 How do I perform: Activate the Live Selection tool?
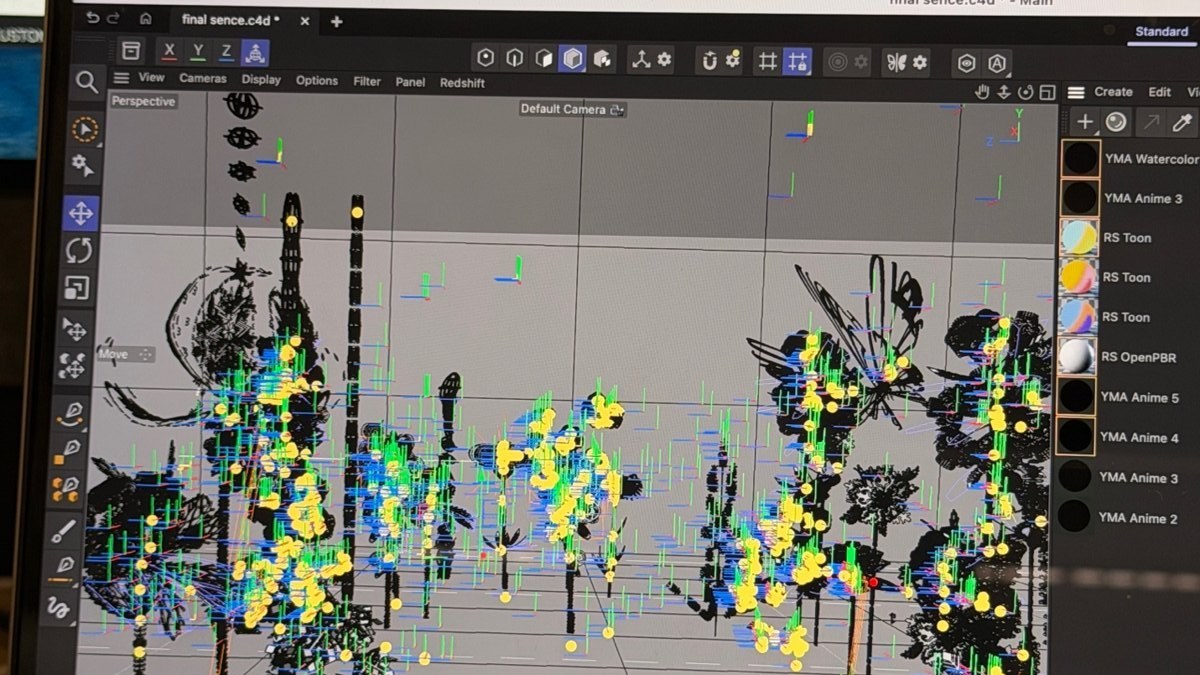click(85, 130)
